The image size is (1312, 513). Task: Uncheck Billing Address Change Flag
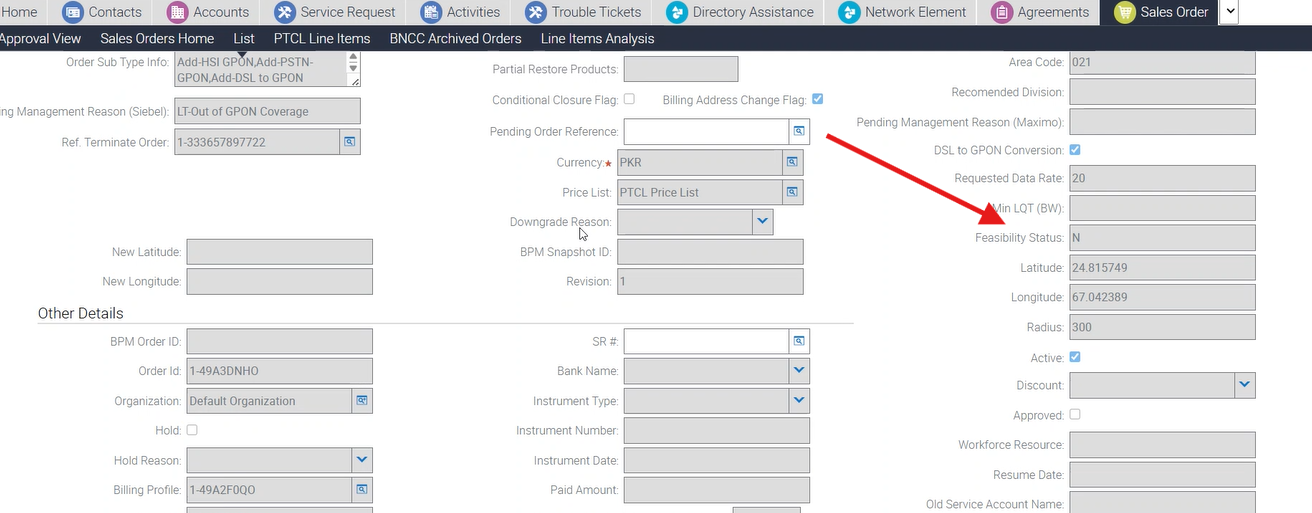click(817, 99)
